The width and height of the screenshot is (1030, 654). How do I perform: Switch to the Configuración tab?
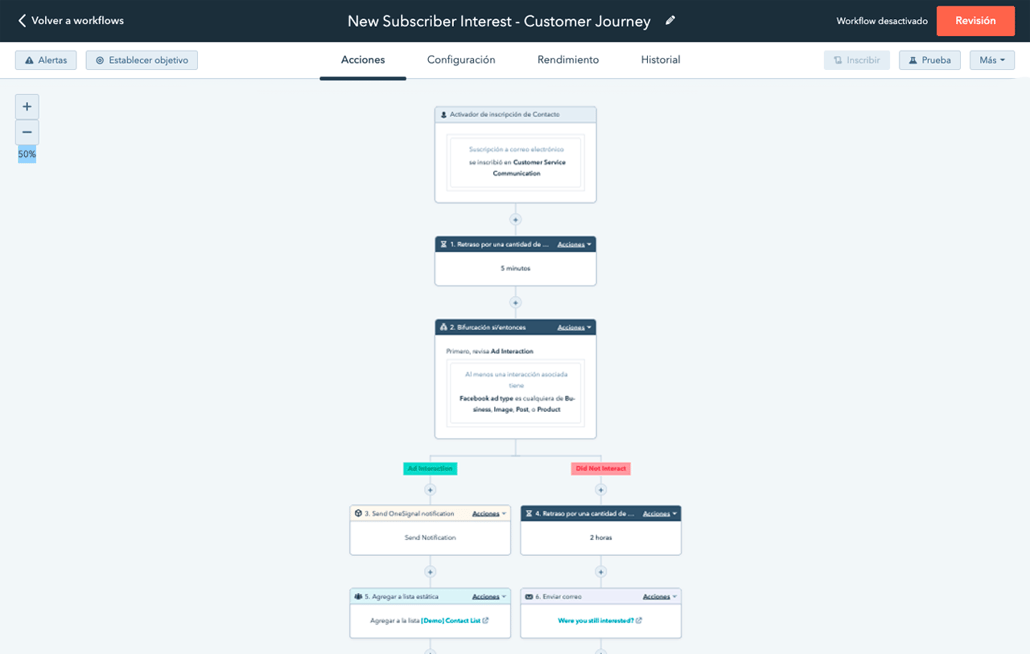(461, 60)
